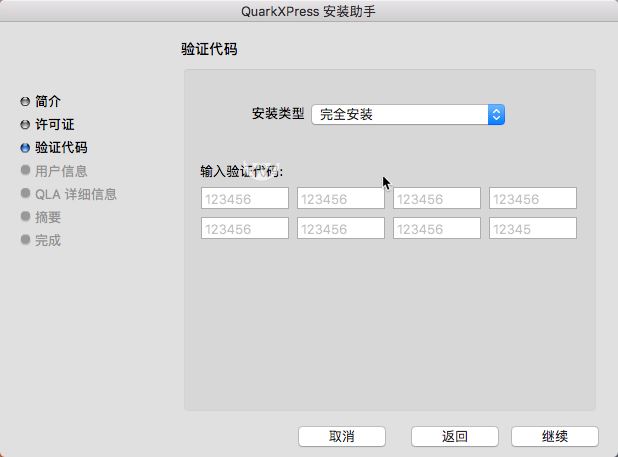Click the second verification code field in bottom row
618x457 pixels.
coord(341,228)
